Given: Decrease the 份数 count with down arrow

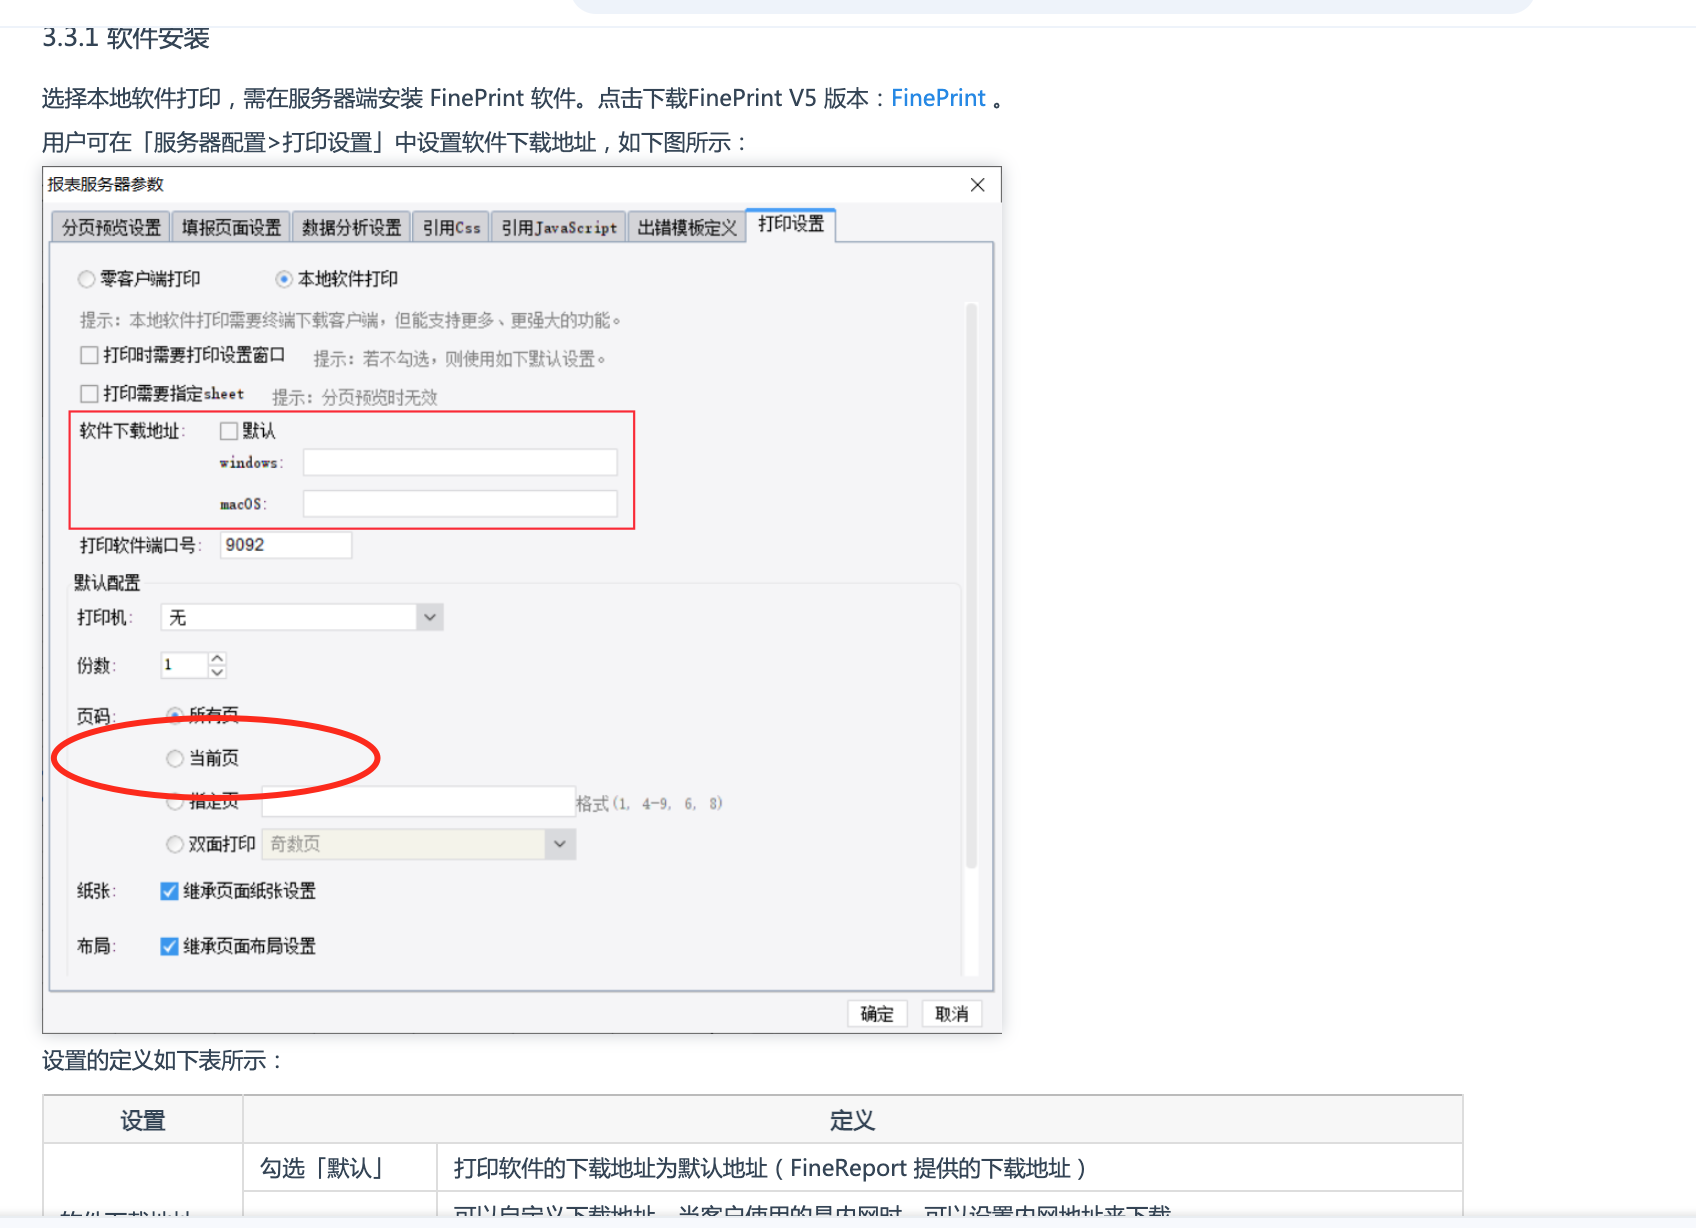Looking at the screenshot, I should [x=217, y=672].
